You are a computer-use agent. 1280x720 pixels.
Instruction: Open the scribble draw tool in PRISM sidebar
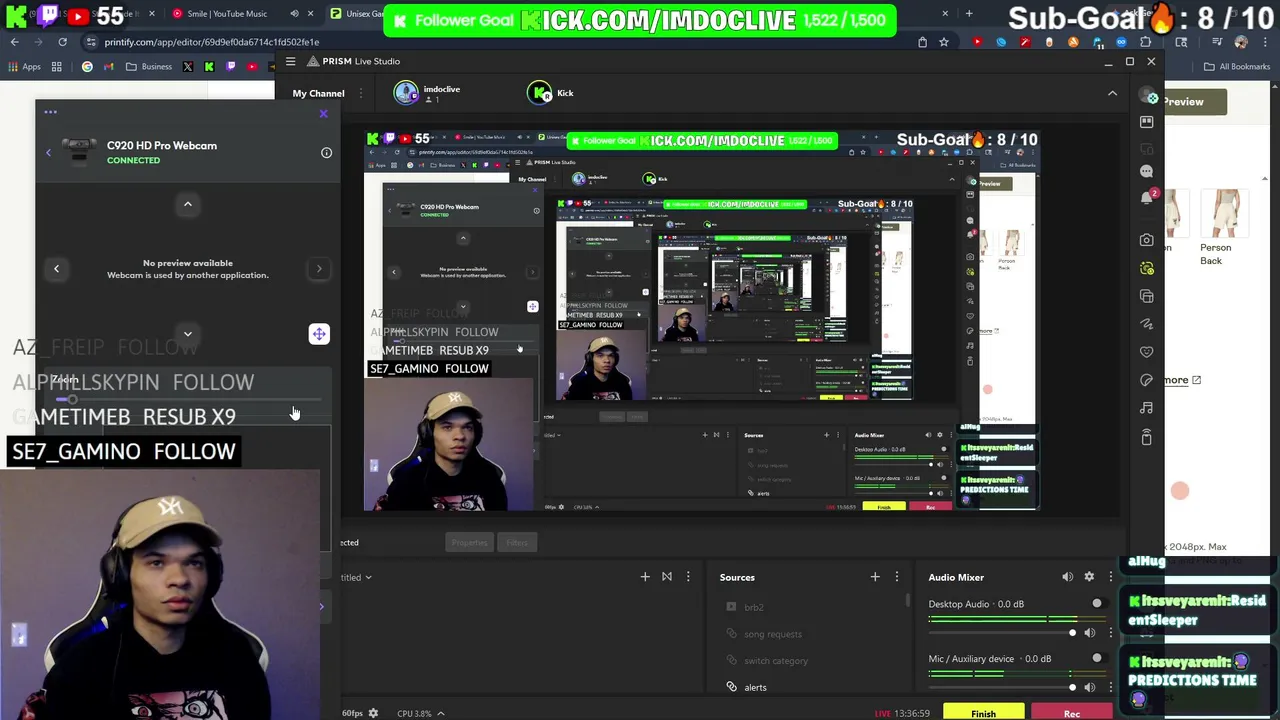[x=1147, y=324]
